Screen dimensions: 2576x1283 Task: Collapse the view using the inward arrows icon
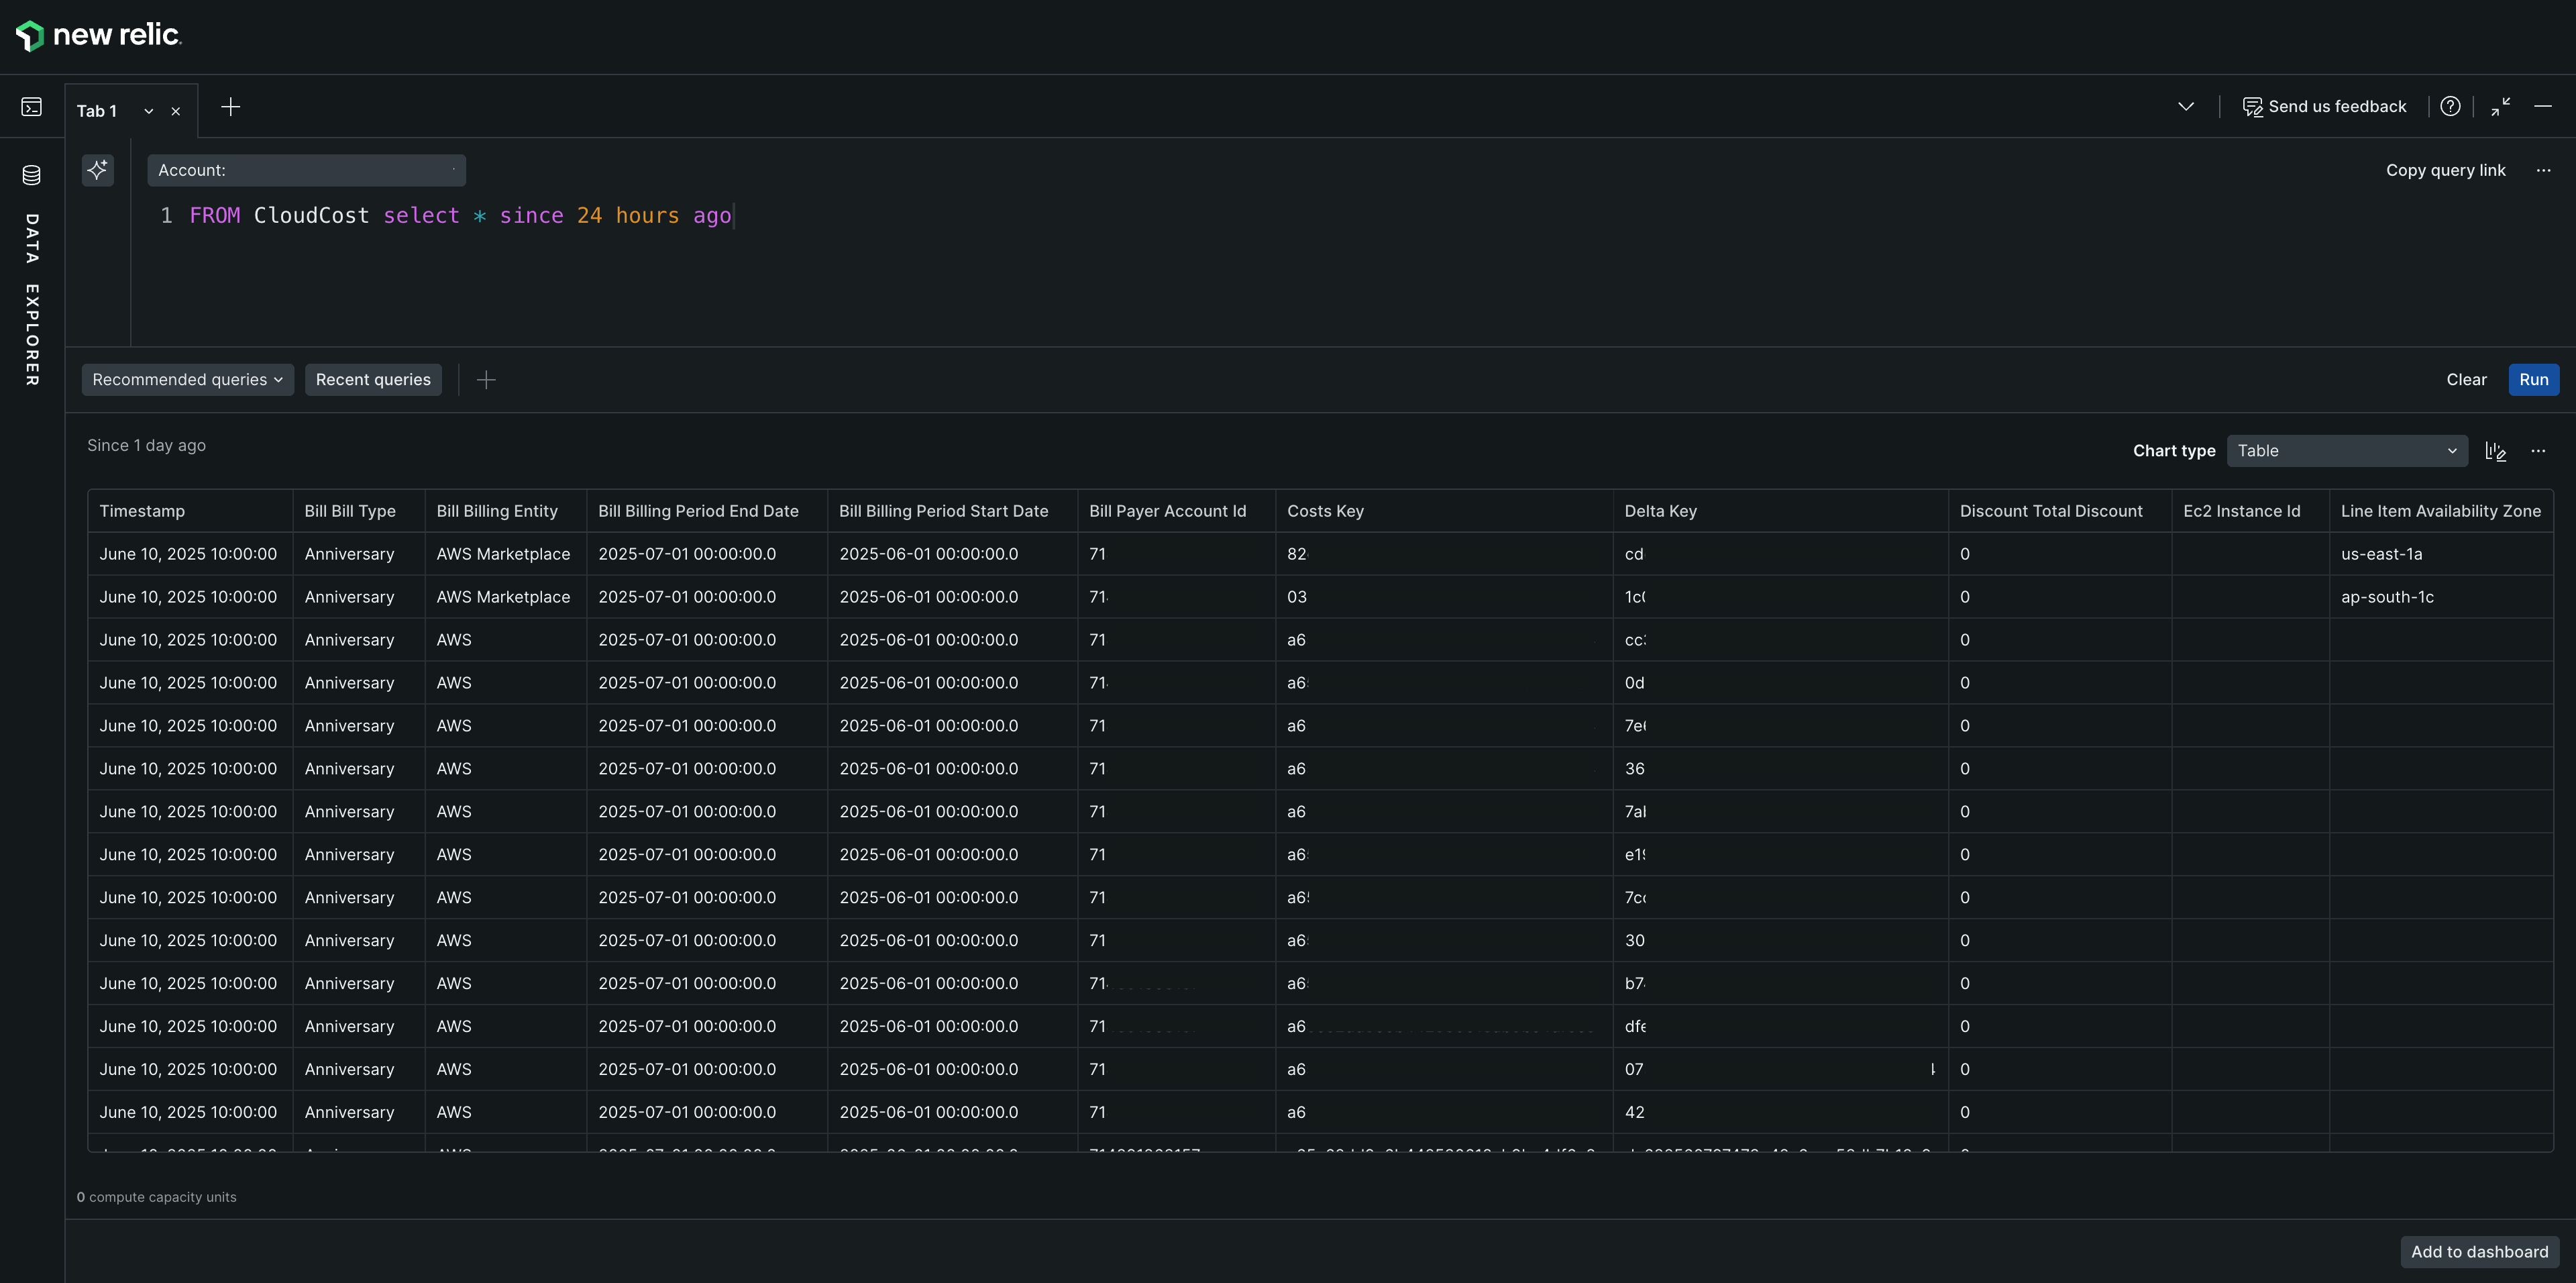2500,106
